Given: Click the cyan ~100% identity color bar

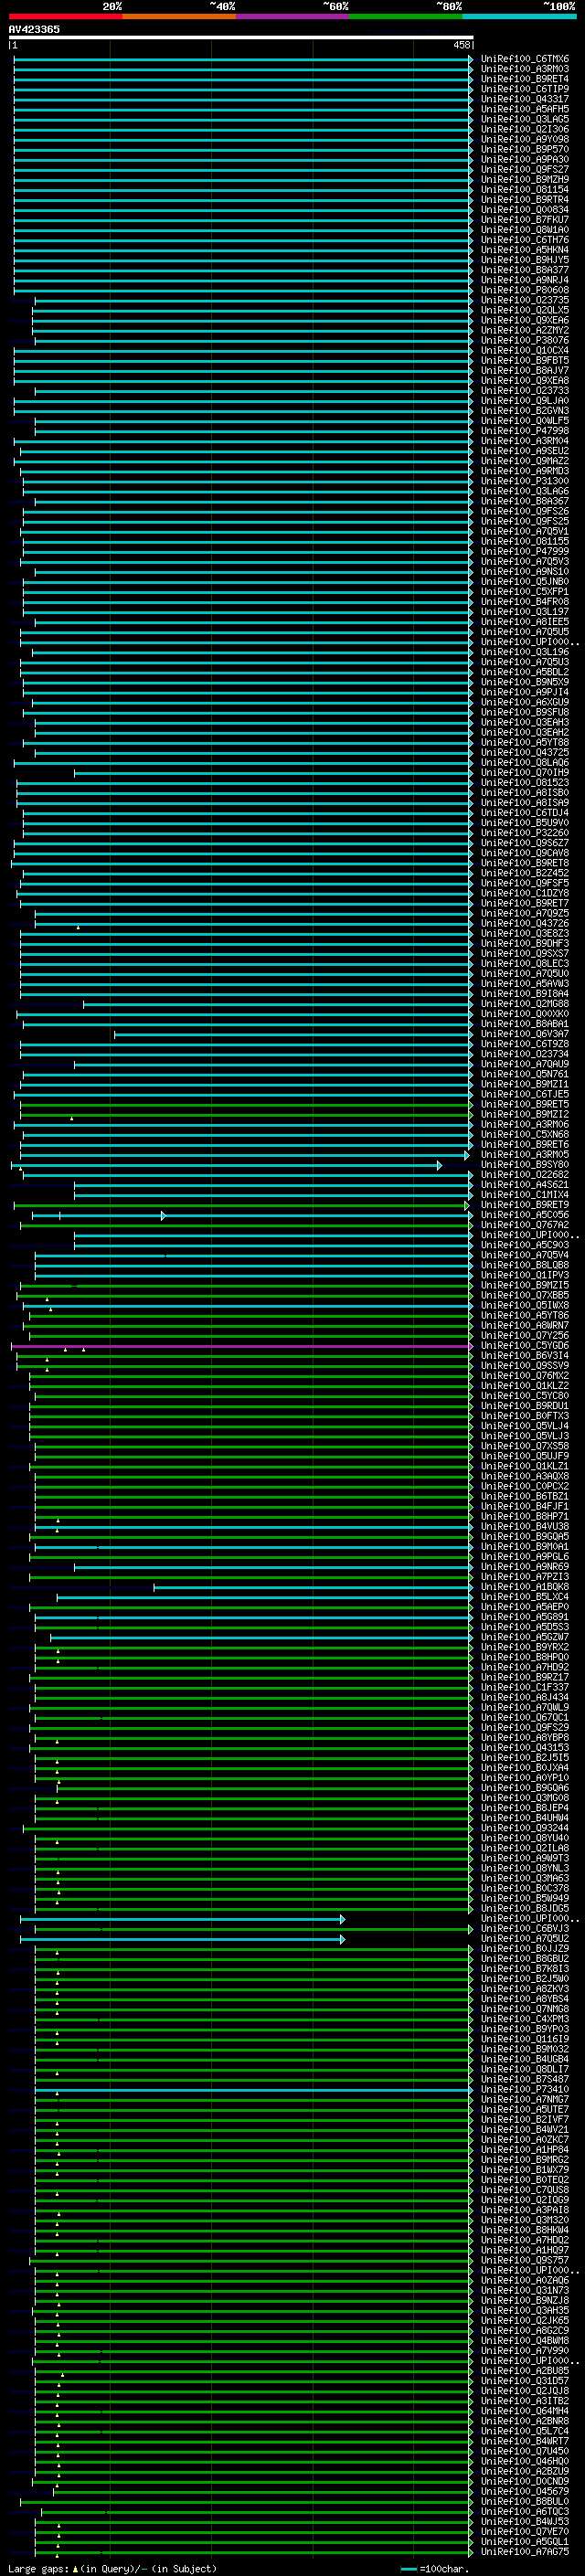Looking at the screenshot, I should click(519, 16).
